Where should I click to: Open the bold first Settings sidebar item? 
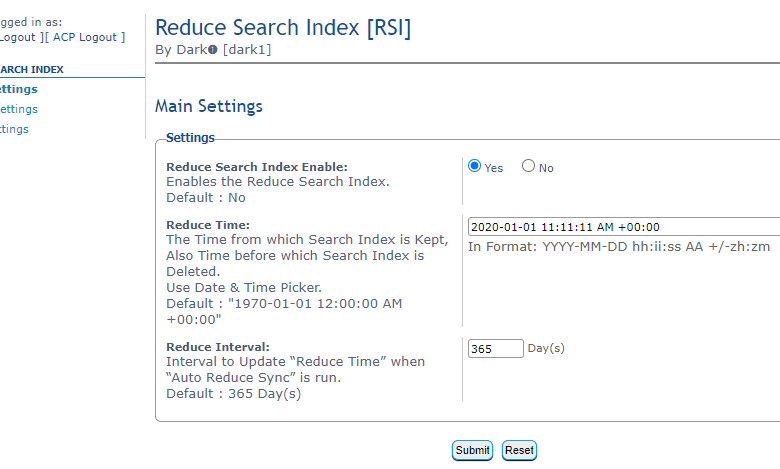pos(18,89)
